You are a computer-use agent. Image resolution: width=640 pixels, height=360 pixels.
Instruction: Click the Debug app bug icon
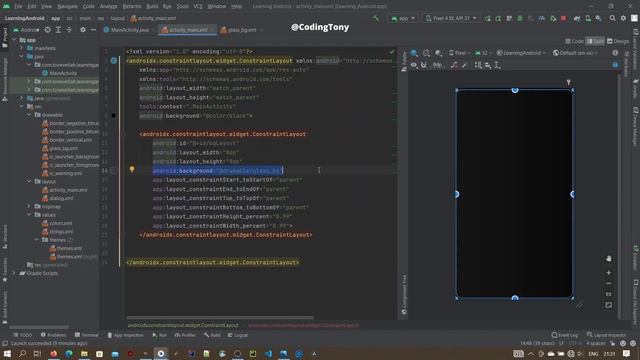[x=520, y=18]
